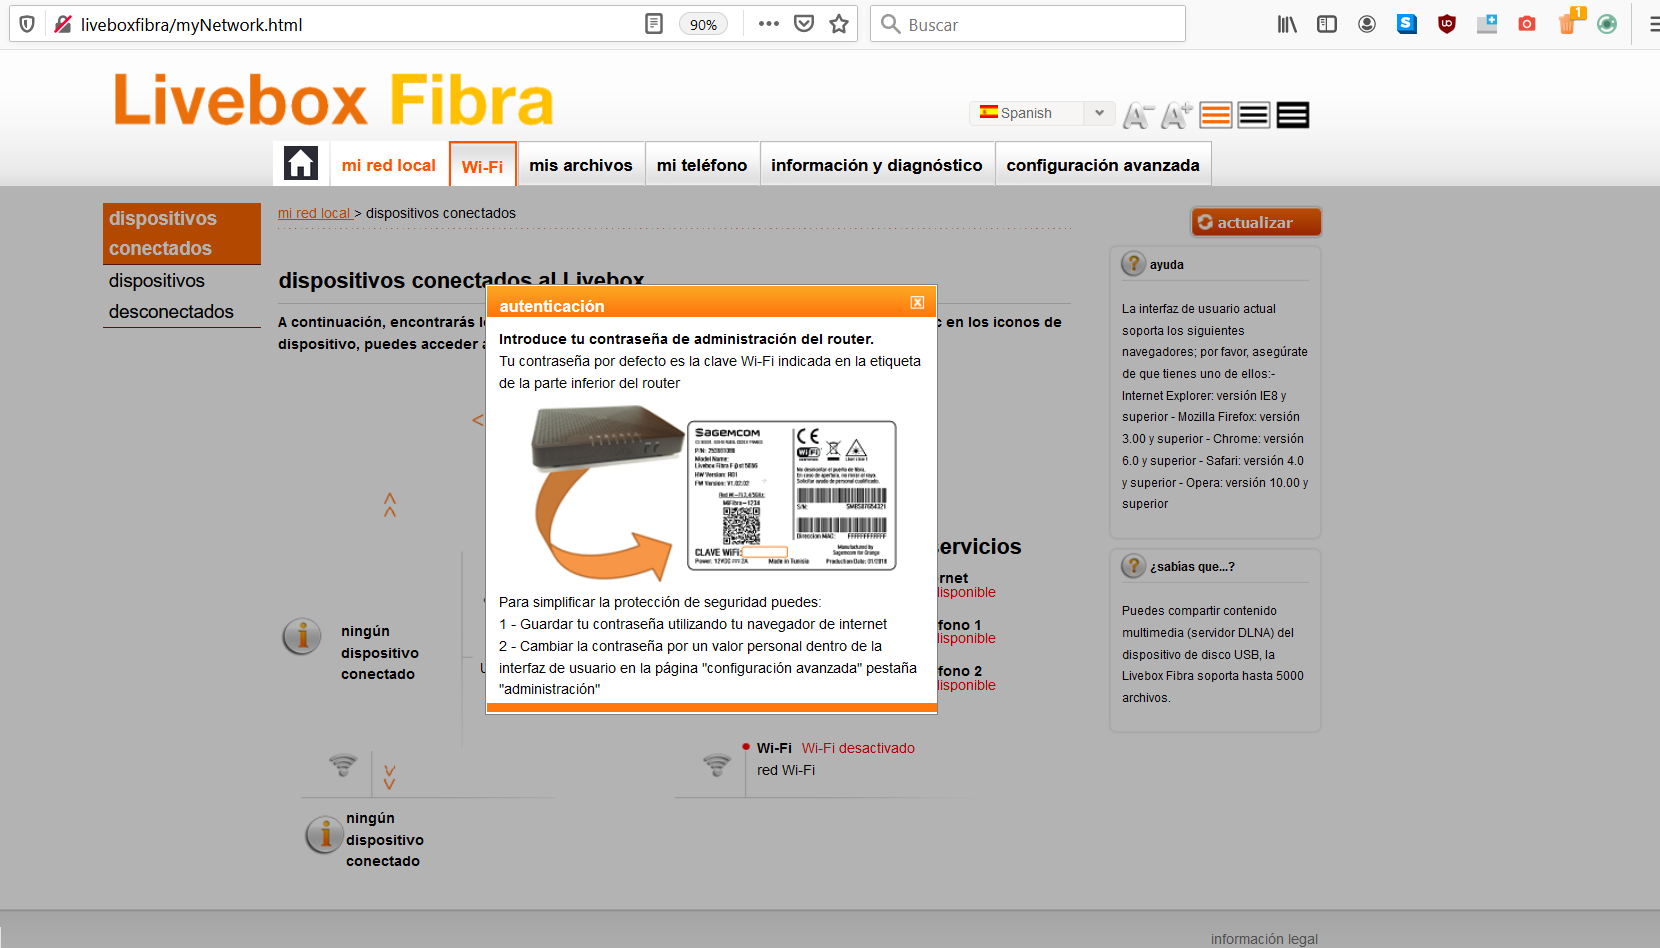Viewport: 1660px width, 948px height.
Task: Open the mis archivos tab
Action: point(581,165)
